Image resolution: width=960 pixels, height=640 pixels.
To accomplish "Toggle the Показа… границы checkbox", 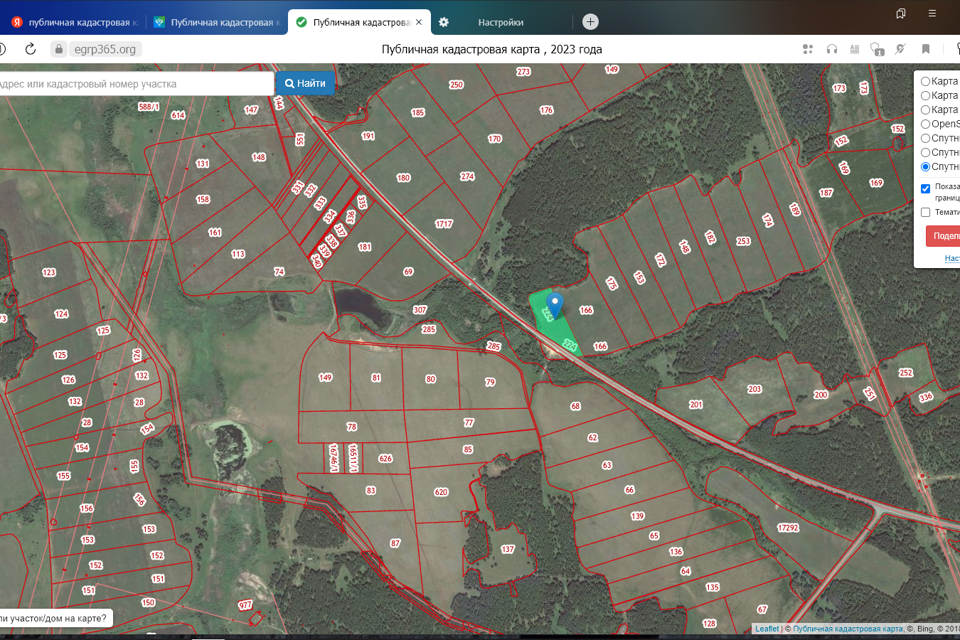I will [x=925, y=188].
